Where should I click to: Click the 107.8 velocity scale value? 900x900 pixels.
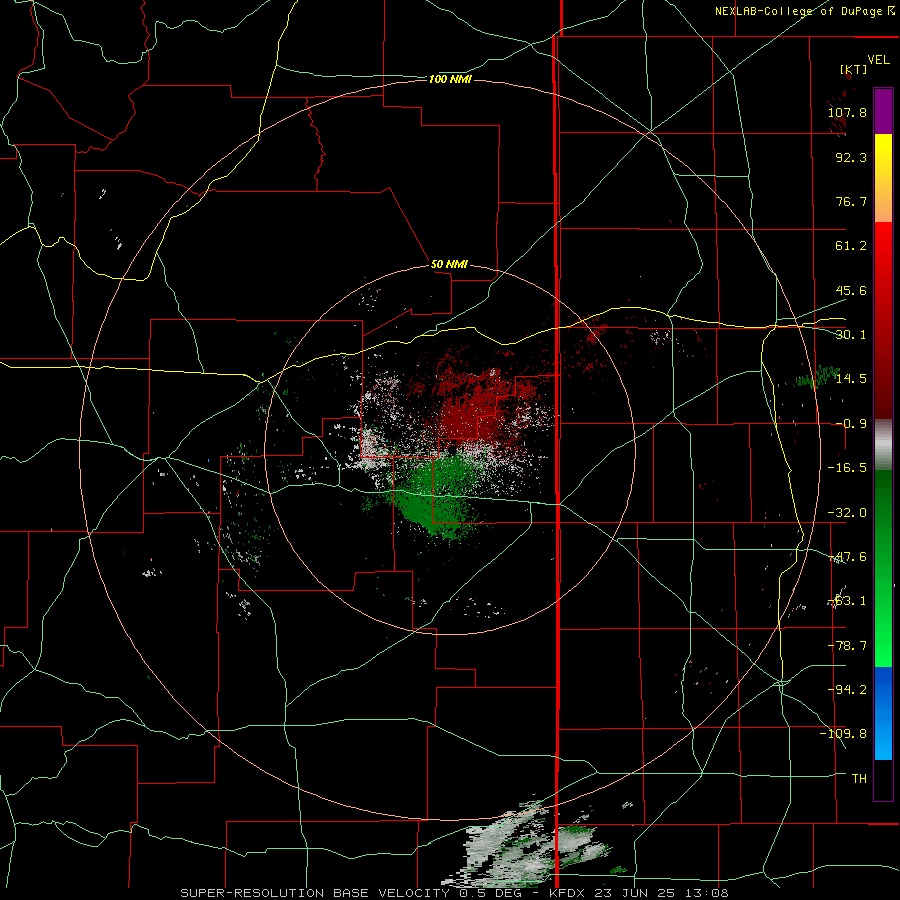click(847, 112)
